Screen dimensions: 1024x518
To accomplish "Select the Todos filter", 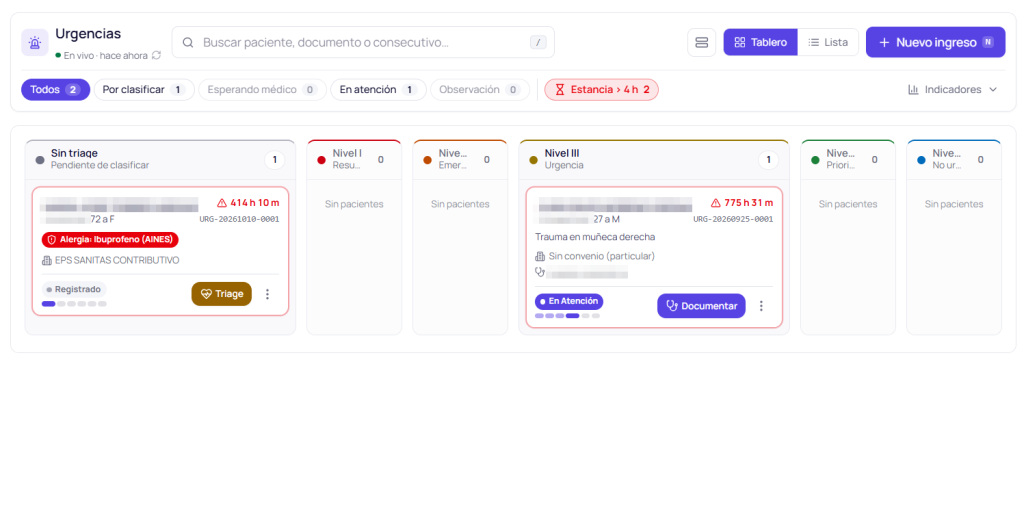I will [x=56, y=89].
